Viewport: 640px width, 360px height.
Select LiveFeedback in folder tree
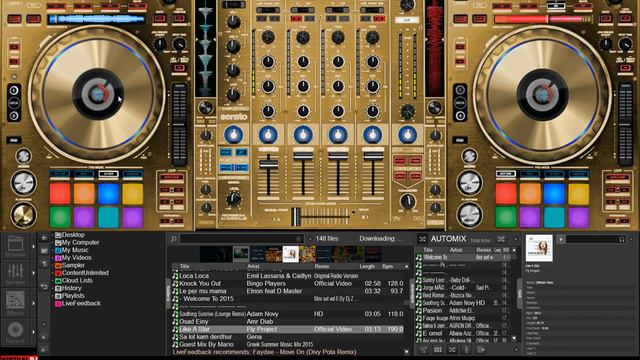pos(81,303)
